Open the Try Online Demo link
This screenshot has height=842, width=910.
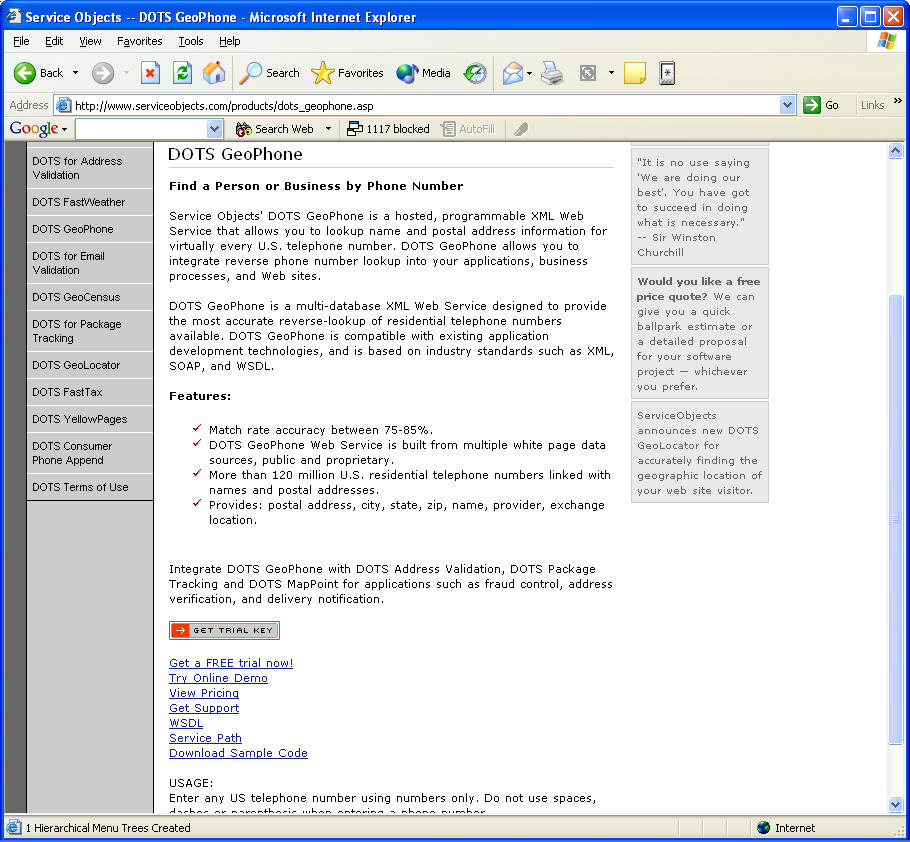tap(218, 678)
